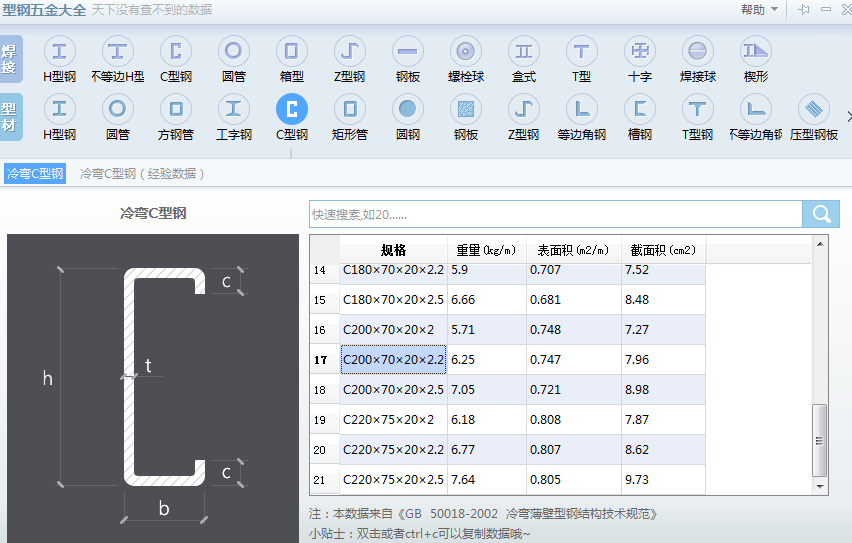The image size is (852, 543).
Task: Select 槽钢 channel steel icon
Action: pos(640,109)
